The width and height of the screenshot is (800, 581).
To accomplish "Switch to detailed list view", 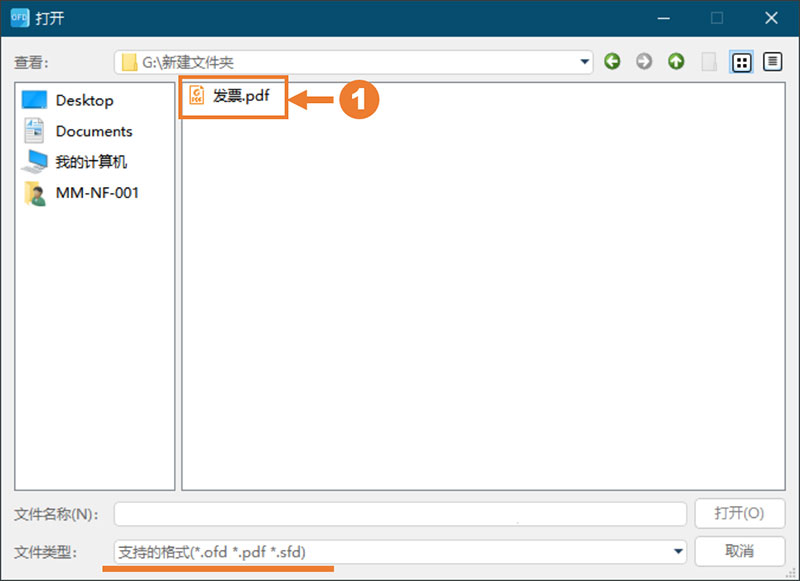I will [772, 62].
